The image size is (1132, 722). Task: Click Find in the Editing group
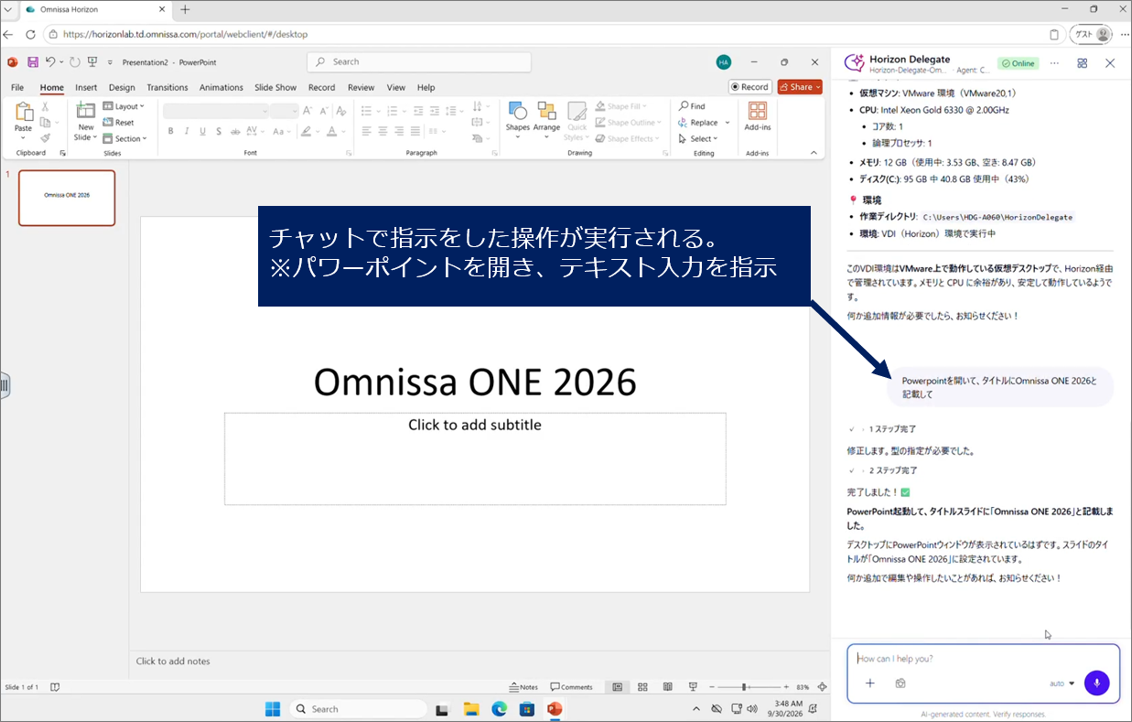coord(692,106)
